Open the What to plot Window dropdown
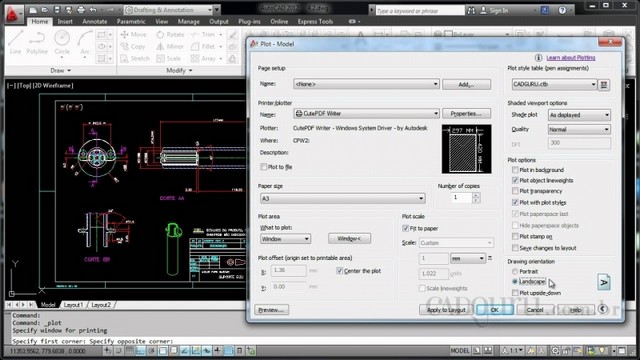This screenshot has width=640, height=360. point(285,239)
